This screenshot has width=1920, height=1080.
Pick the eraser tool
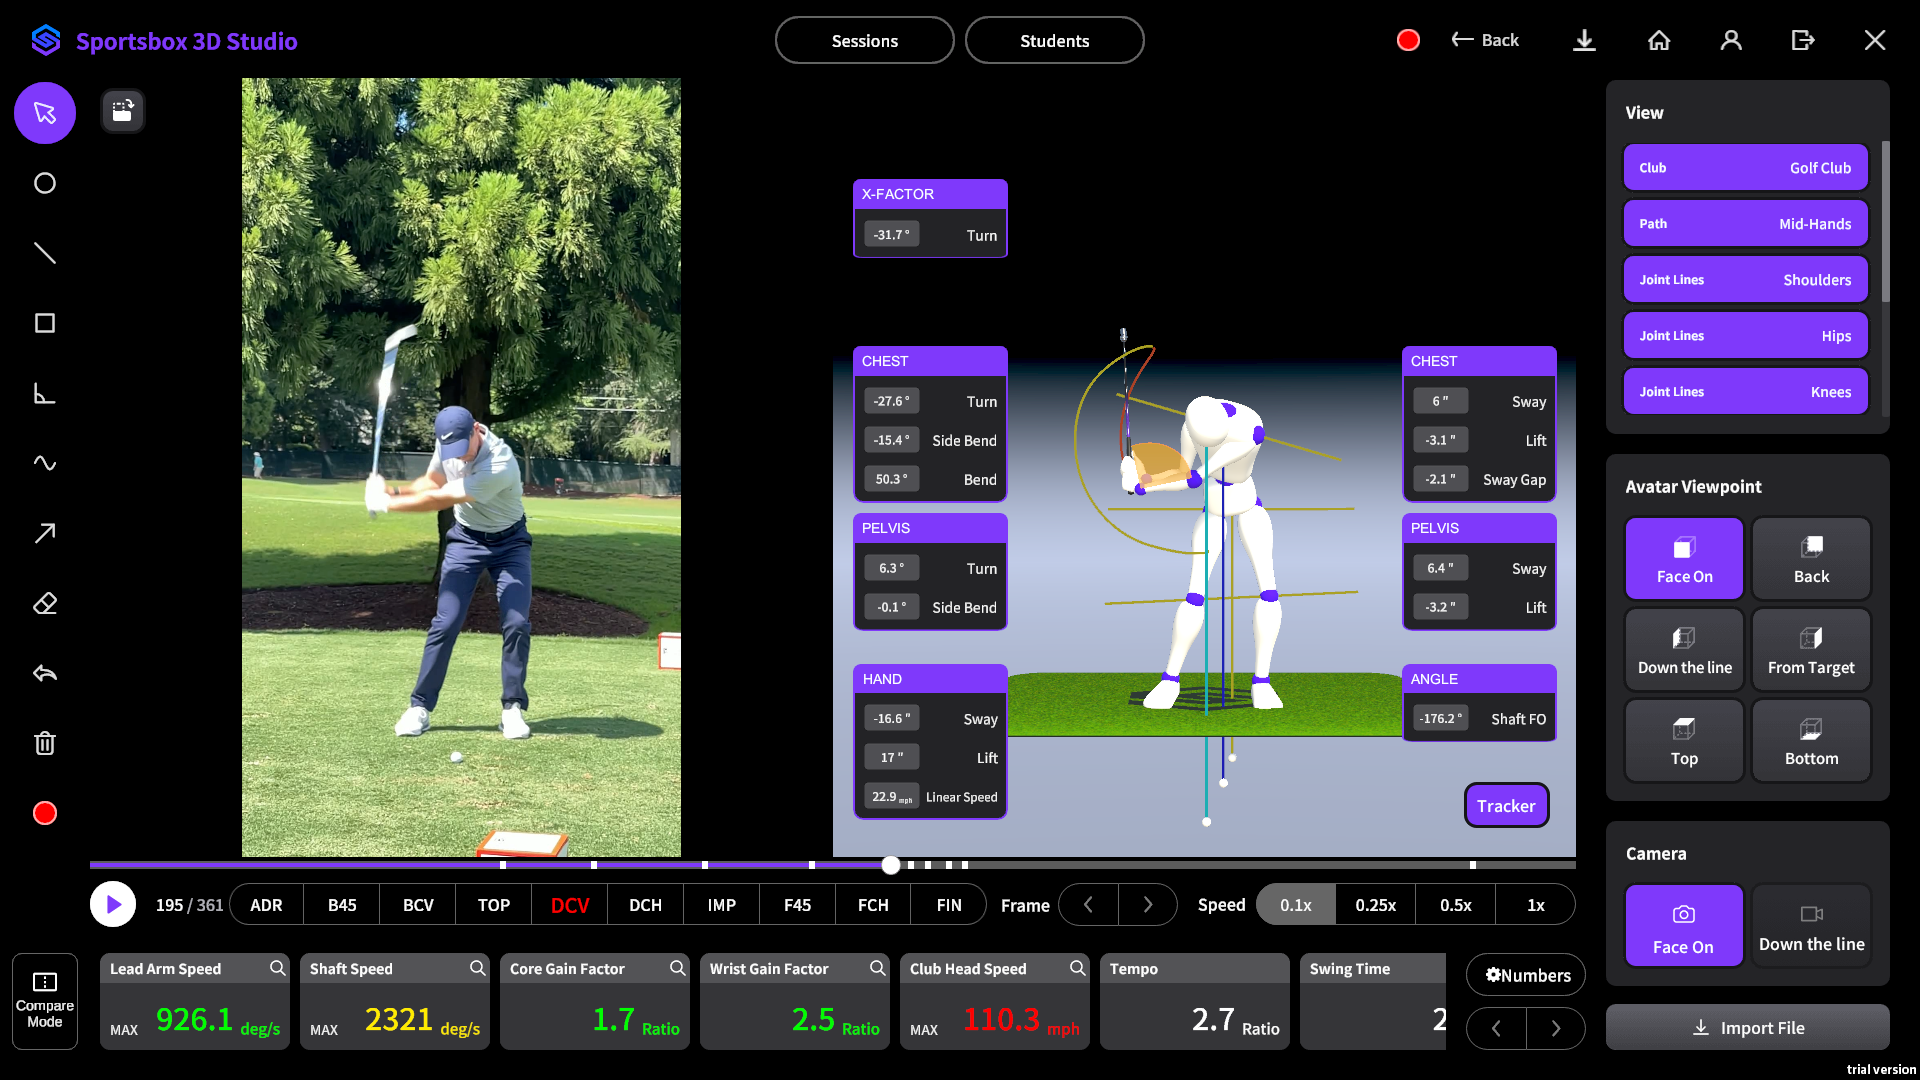[x=45, y=603]
